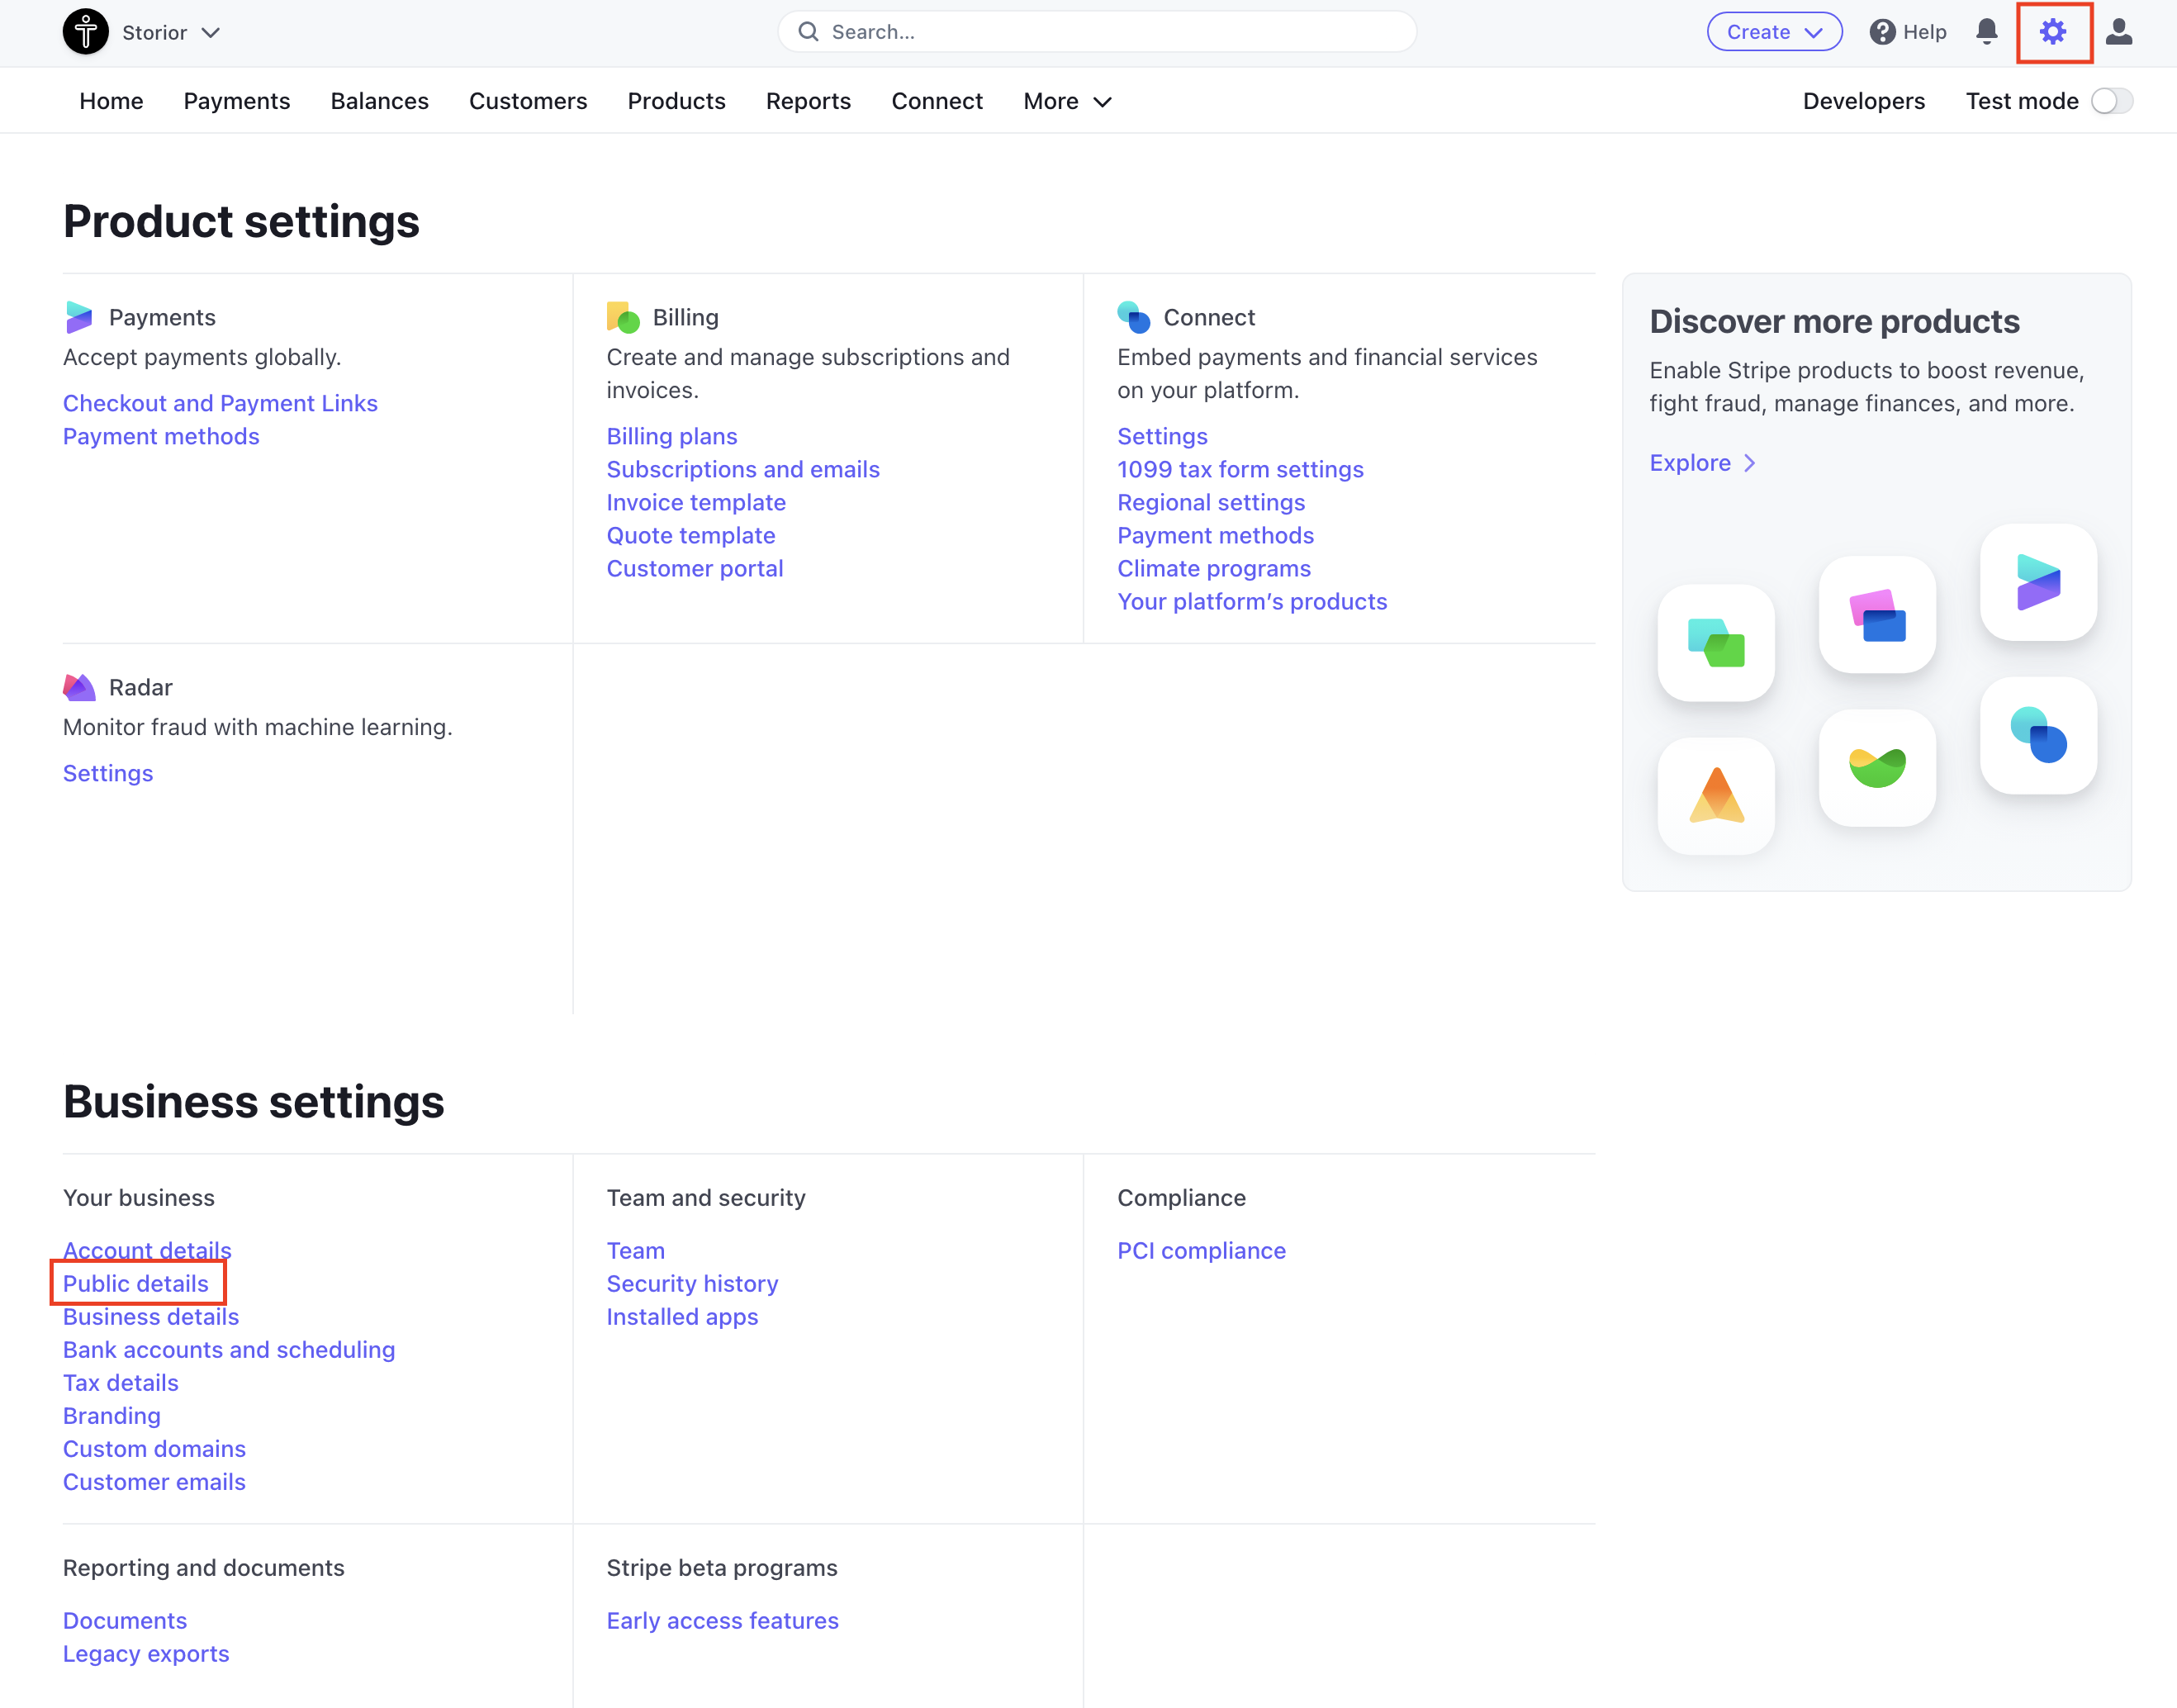Click the notifications bell icon
The width and height of the screenshot is (2177, 1708).
click(x=1986, y=32)
